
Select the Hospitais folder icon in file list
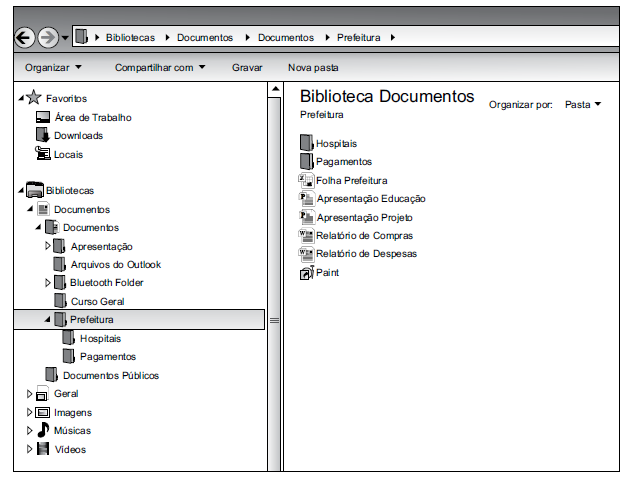pyautogui.click(x=307, y=144)
